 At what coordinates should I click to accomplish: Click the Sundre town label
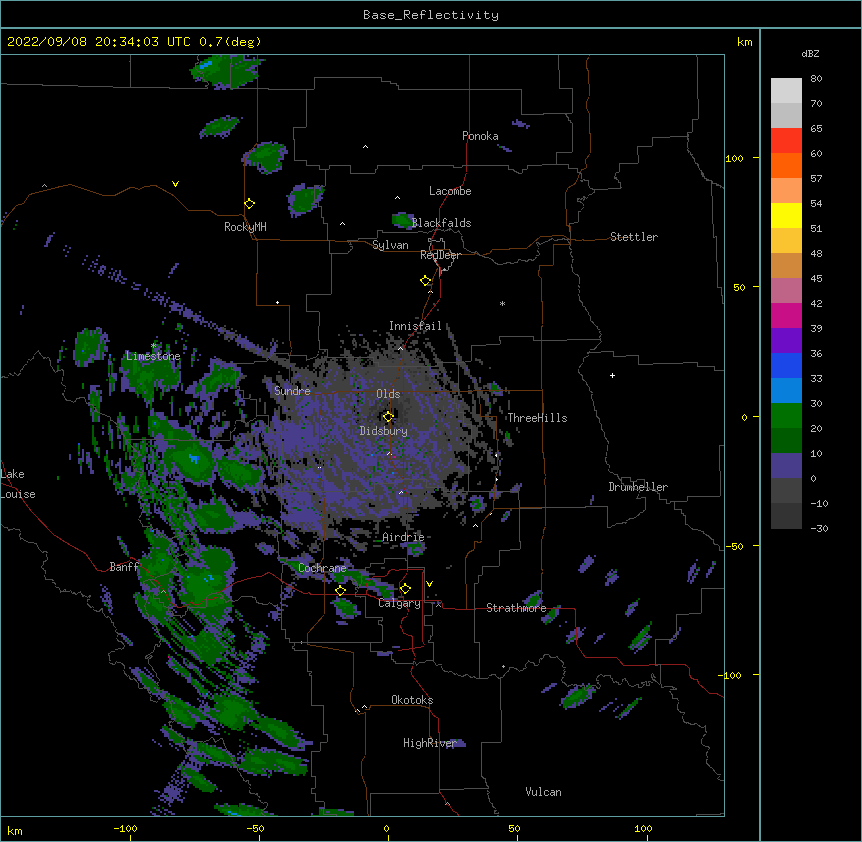click(x=292, y=391)
